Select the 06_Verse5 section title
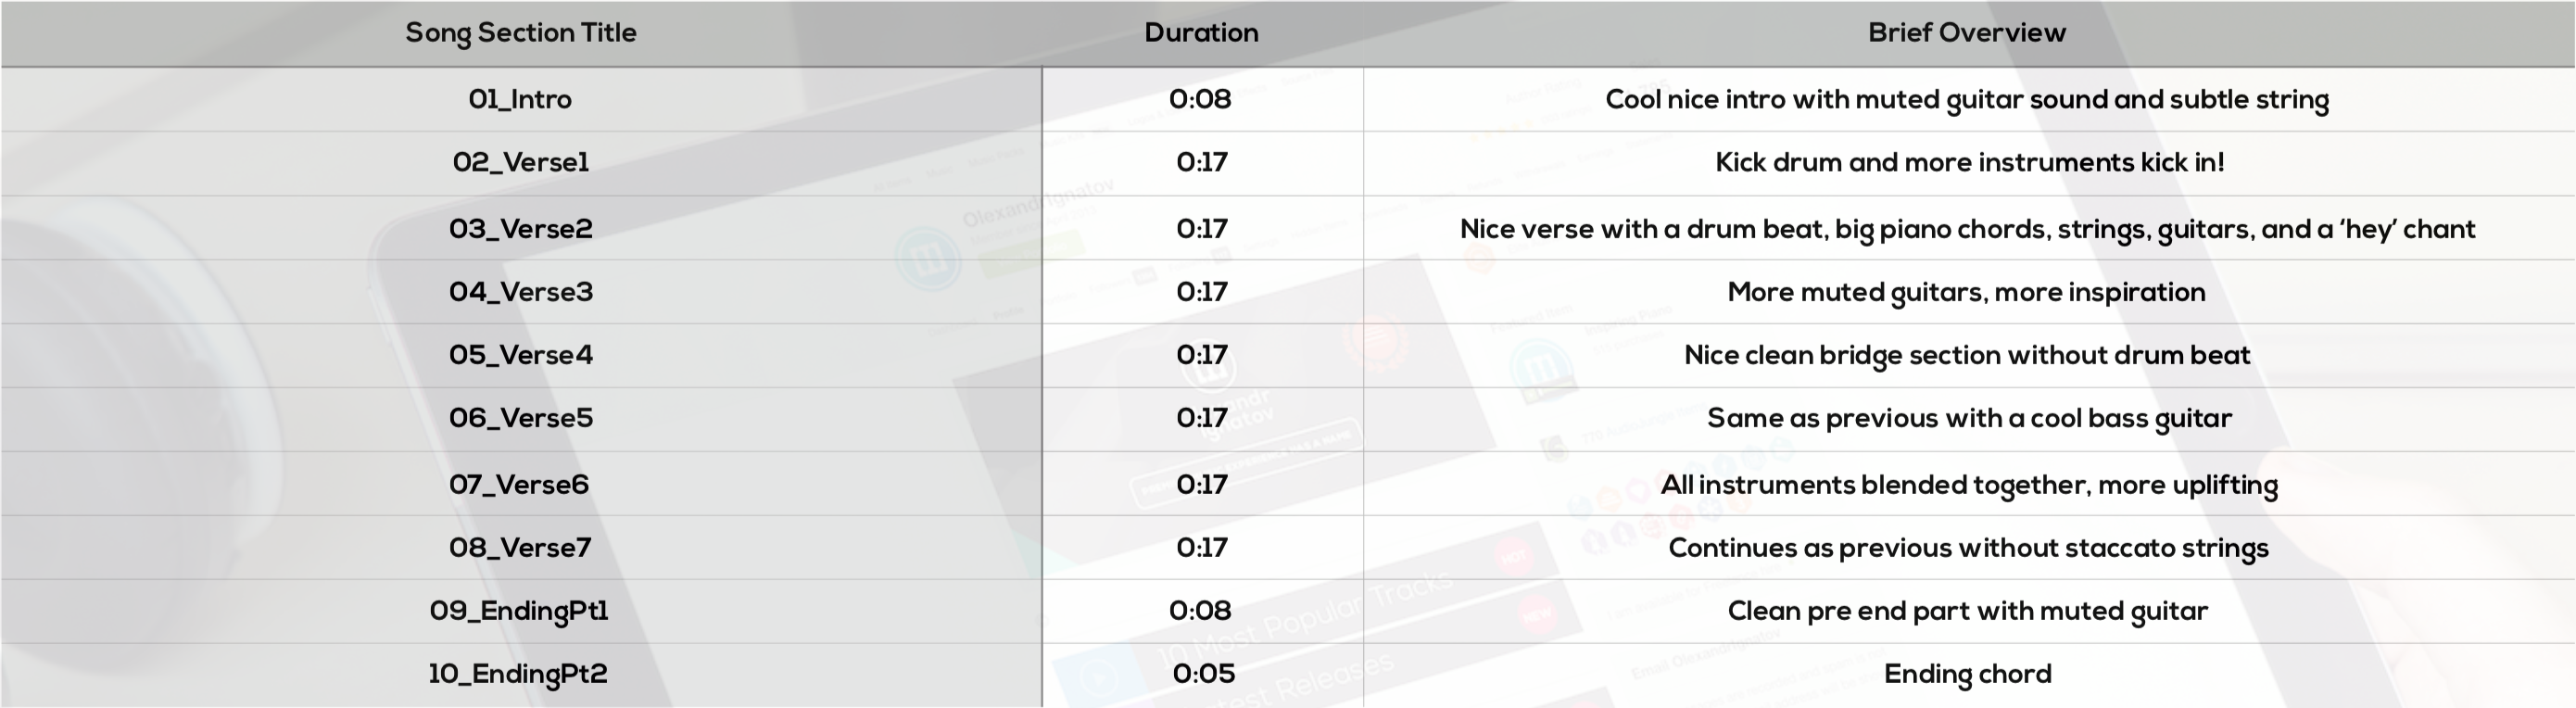The width and height of the screenshot is (2576, 708). (520, 418)
